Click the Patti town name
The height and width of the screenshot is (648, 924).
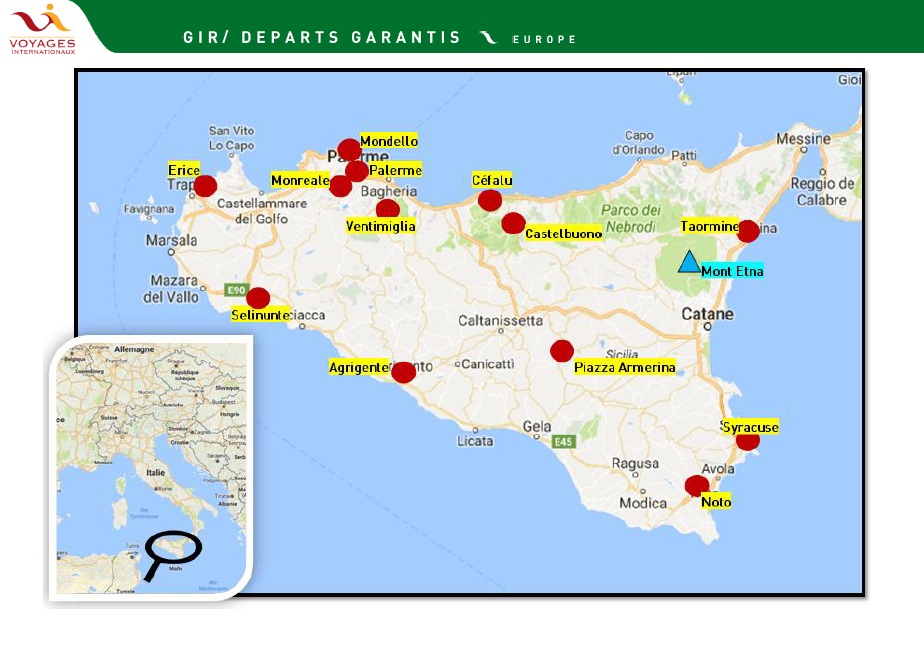[684, 156]
